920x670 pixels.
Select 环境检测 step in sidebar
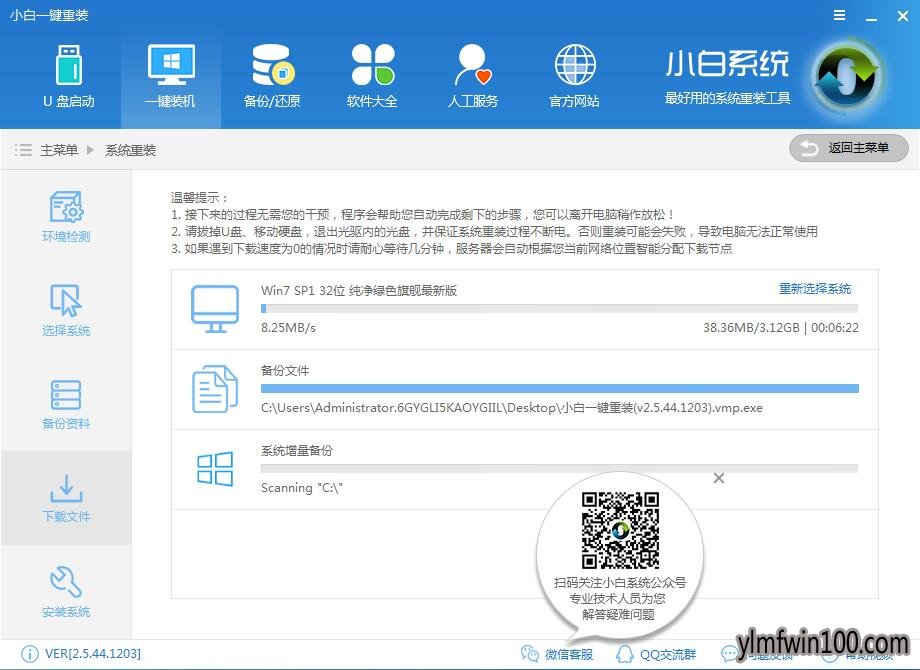(x=66, y=216)
